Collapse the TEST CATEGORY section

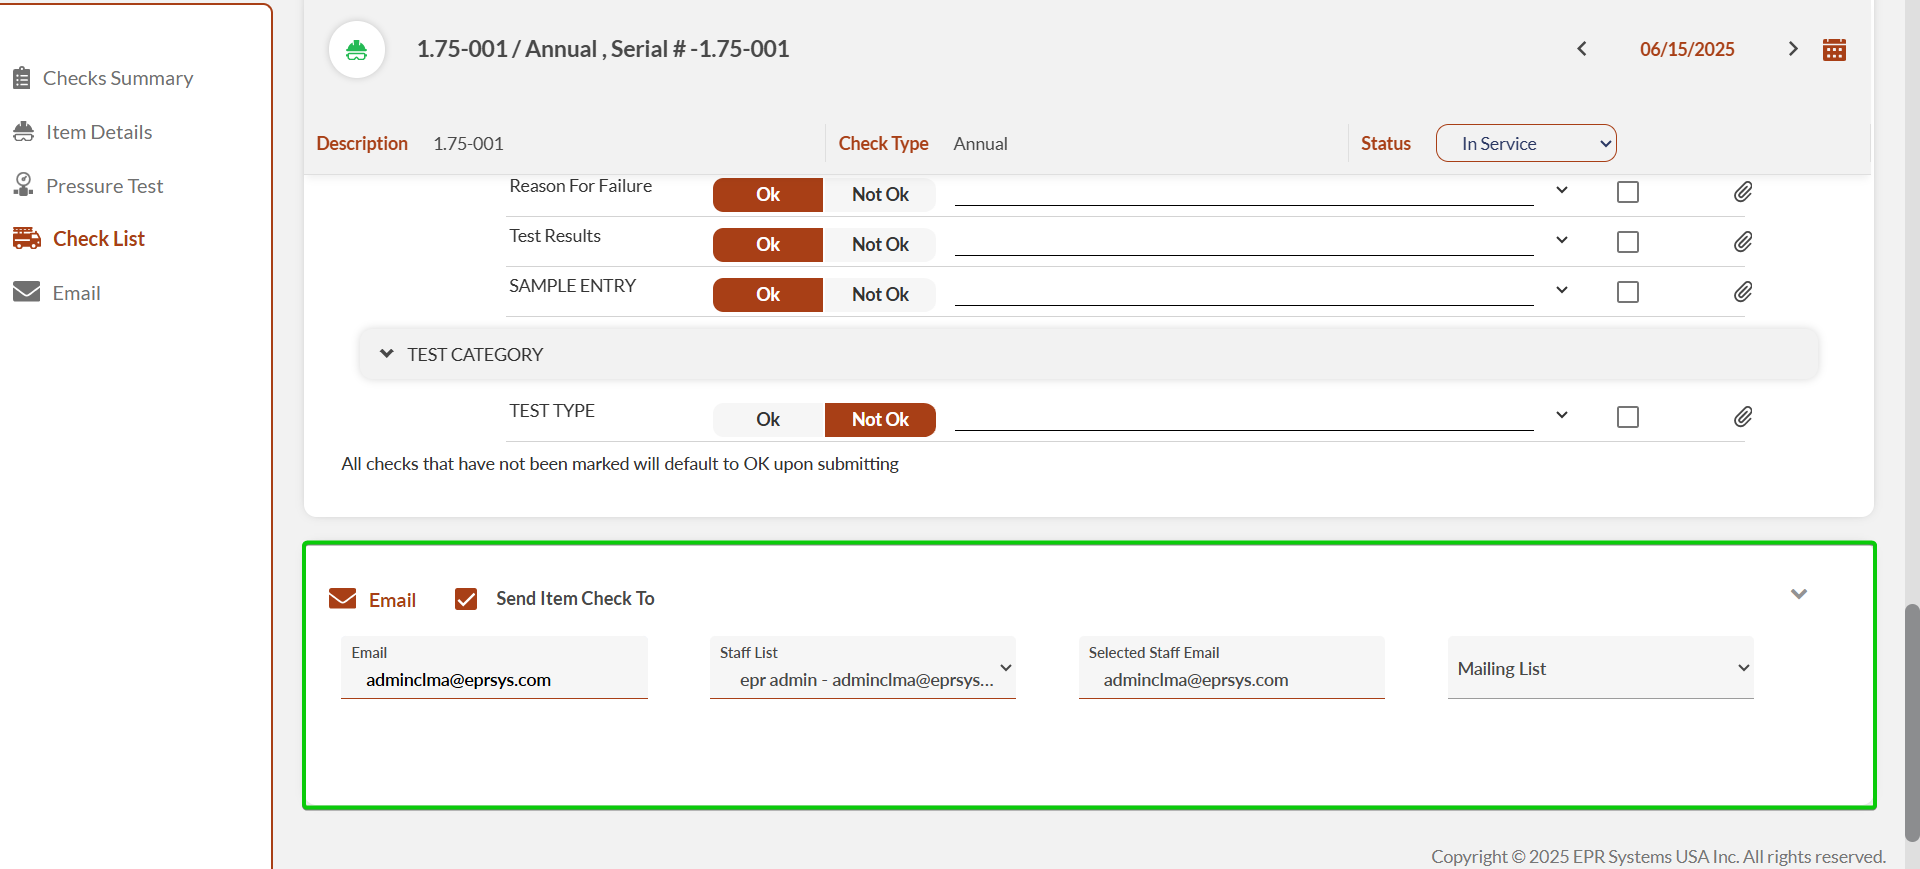(387, 354)
